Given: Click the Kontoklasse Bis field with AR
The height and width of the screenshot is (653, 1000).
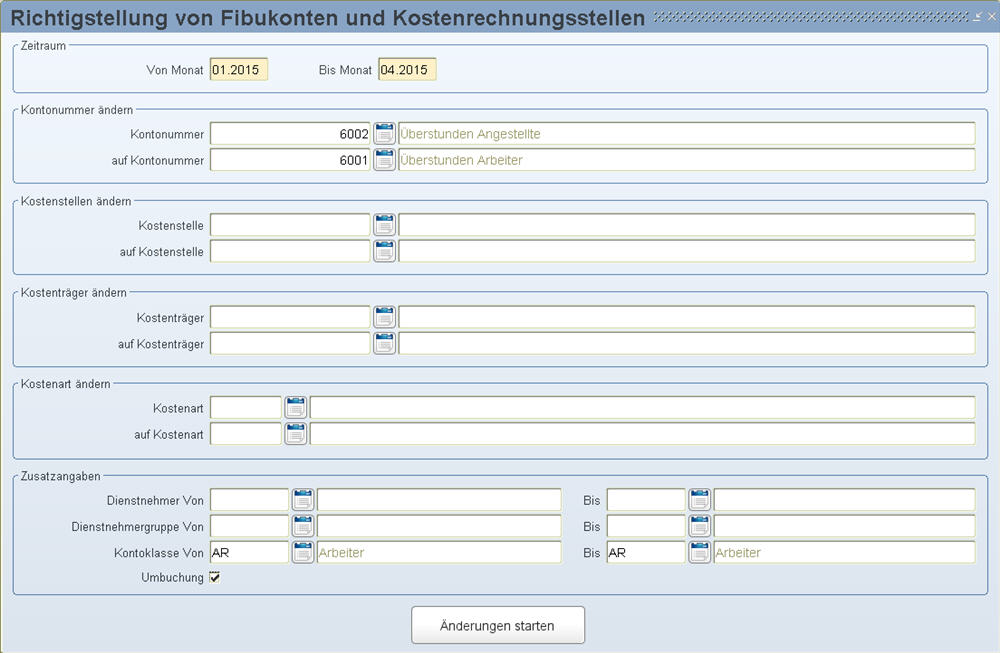Looking at the screenshot, I should [646, 552].
